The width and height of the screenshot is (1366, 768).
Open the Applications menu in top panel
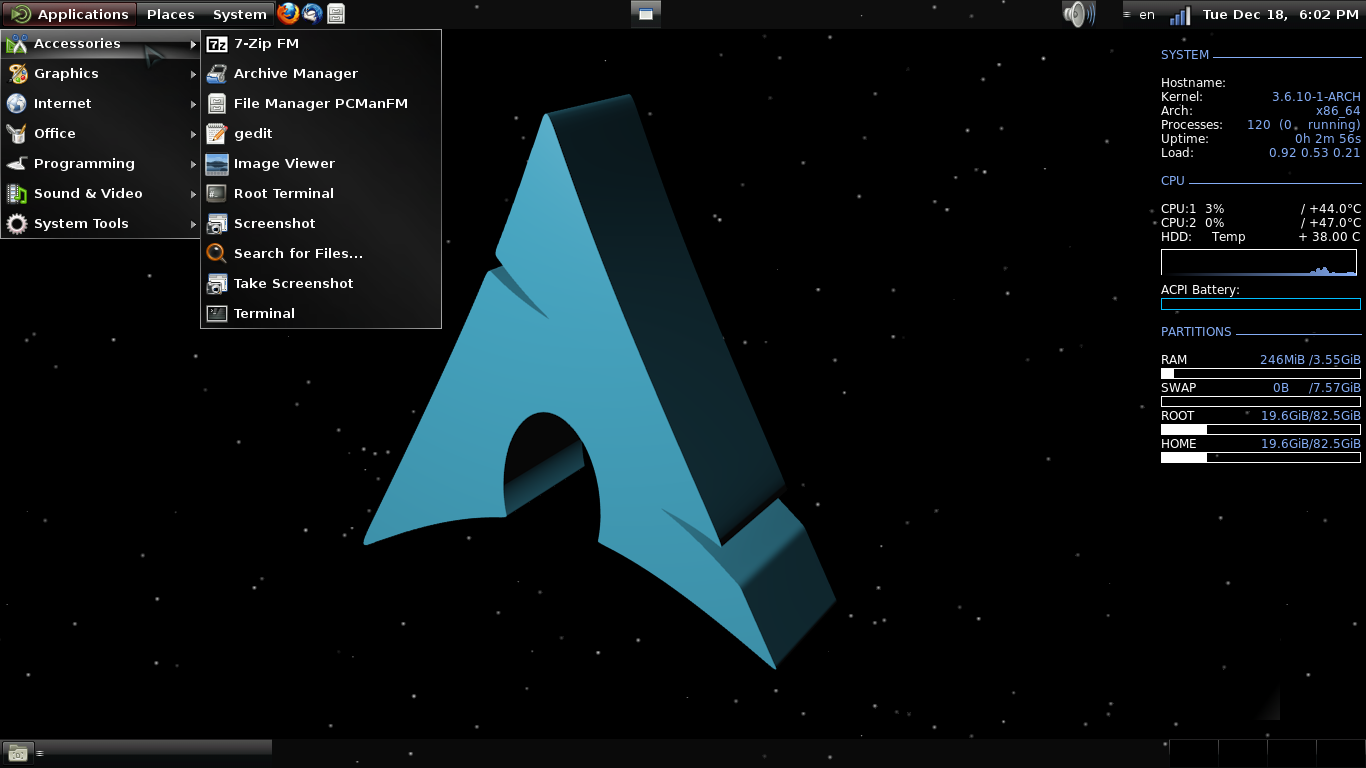(x=69, y=14)
